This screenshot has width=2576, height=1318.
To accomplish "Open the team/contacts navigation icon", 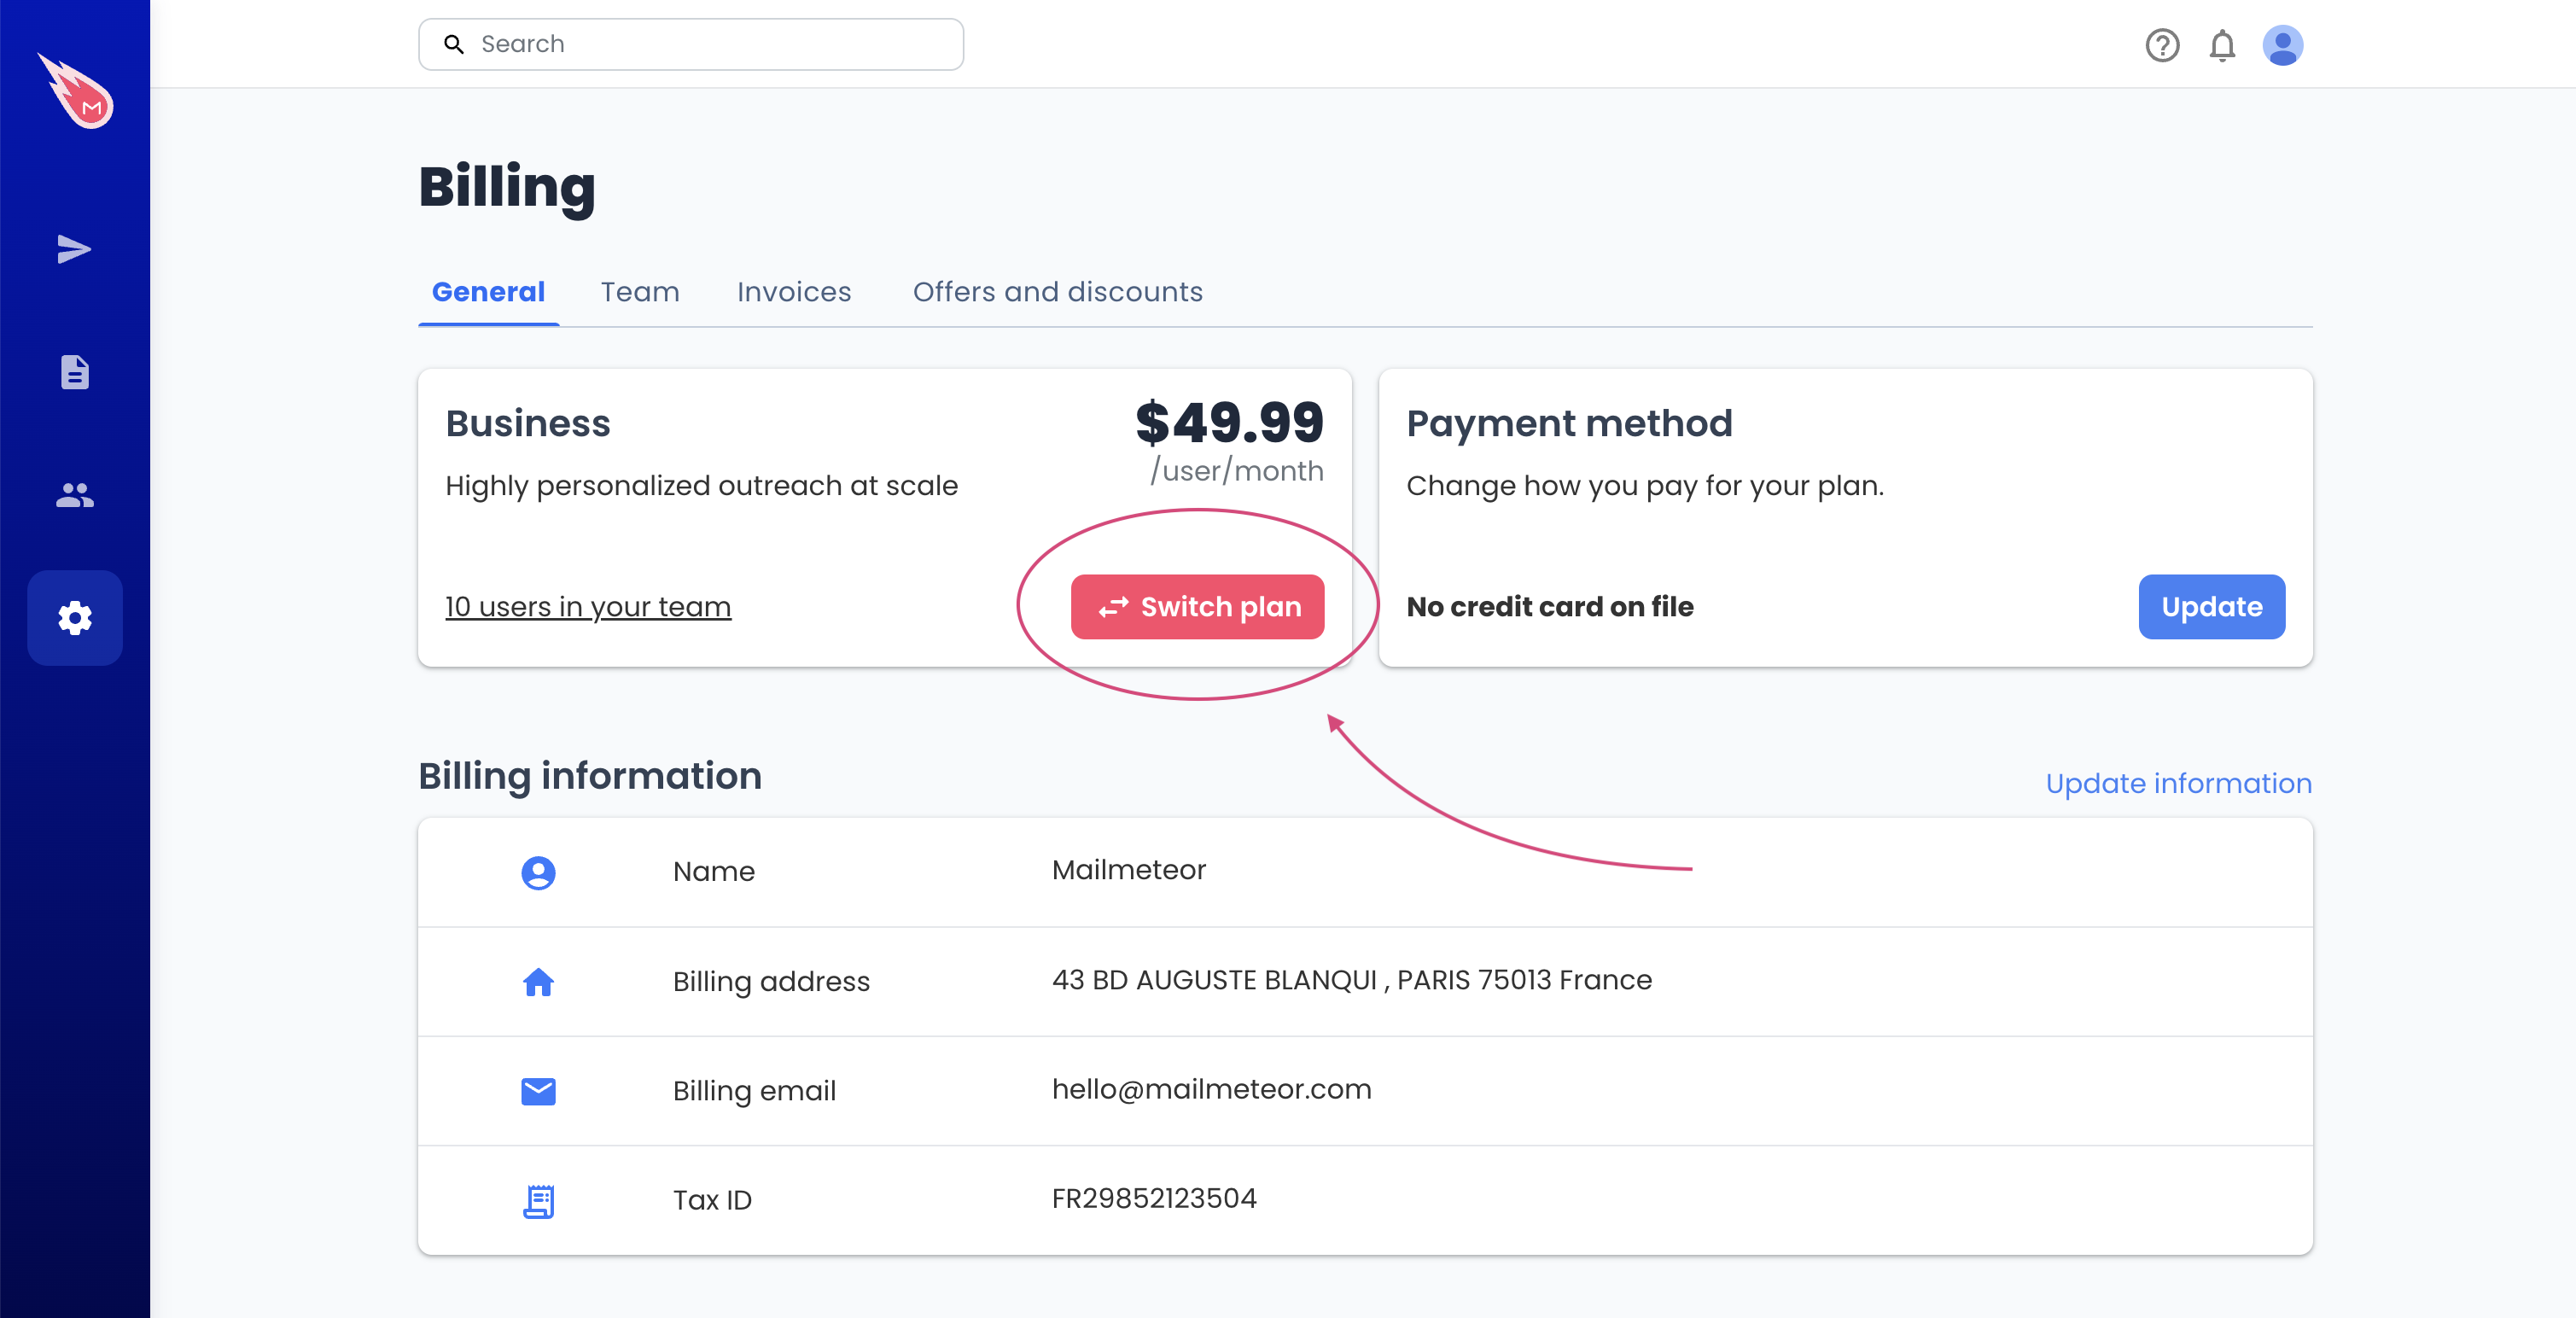I will 76,494.
